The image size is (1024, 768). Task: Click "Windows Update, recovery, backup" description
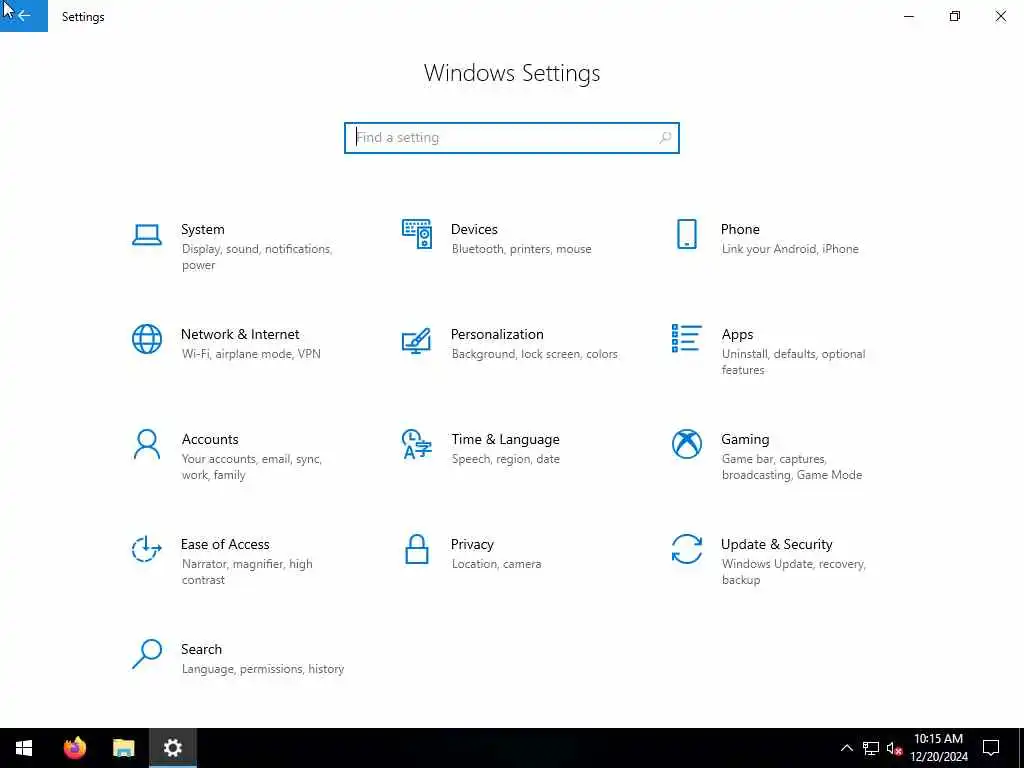(793, 572)
